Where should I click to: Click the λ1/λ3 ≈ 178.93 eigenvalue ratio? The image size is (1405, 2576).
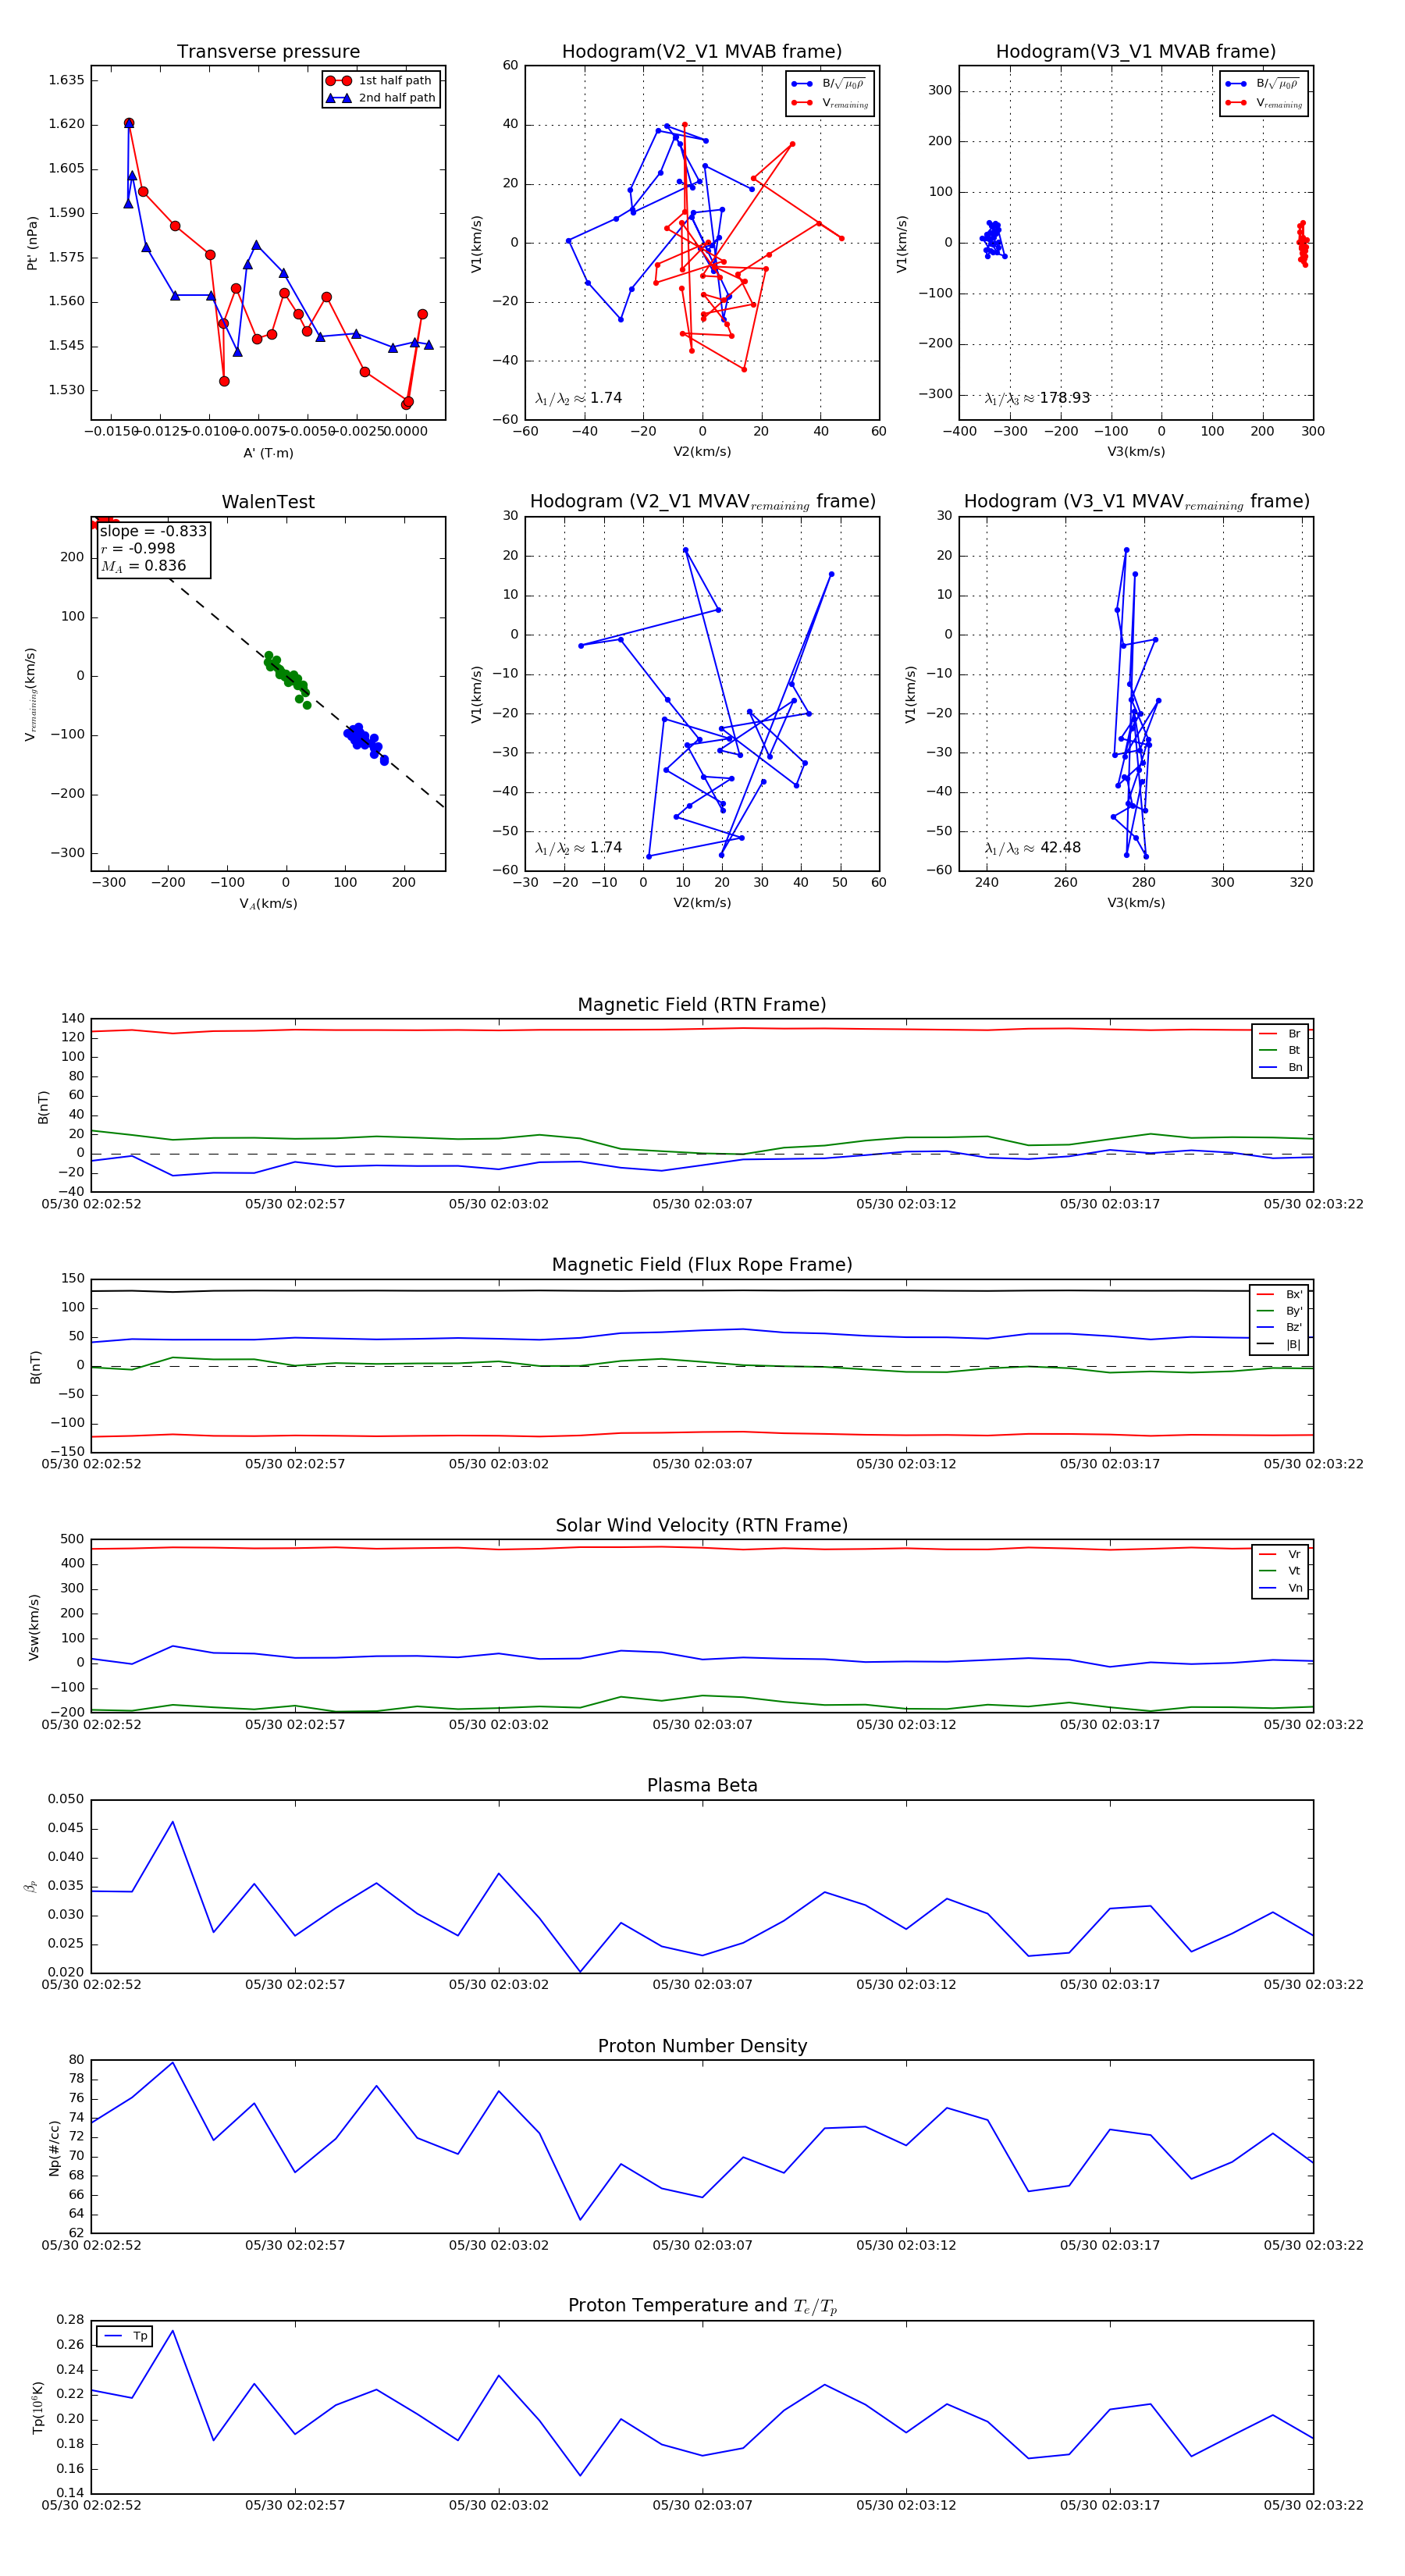tap(1037, 398)
